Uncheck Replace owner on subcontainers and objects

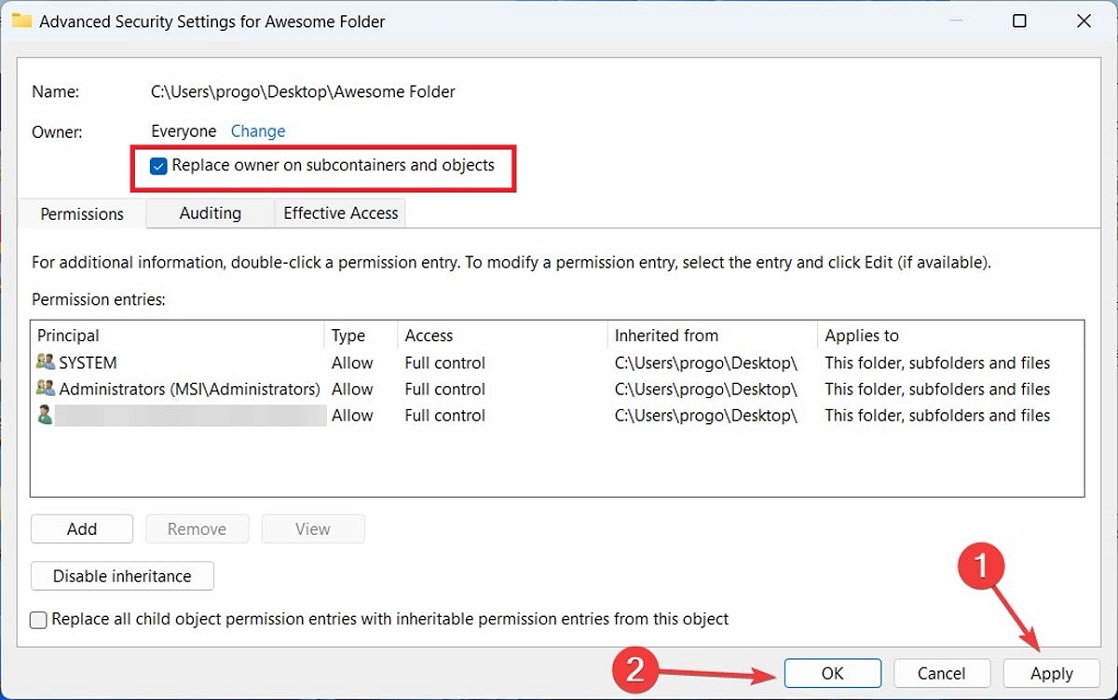[158, 165]
